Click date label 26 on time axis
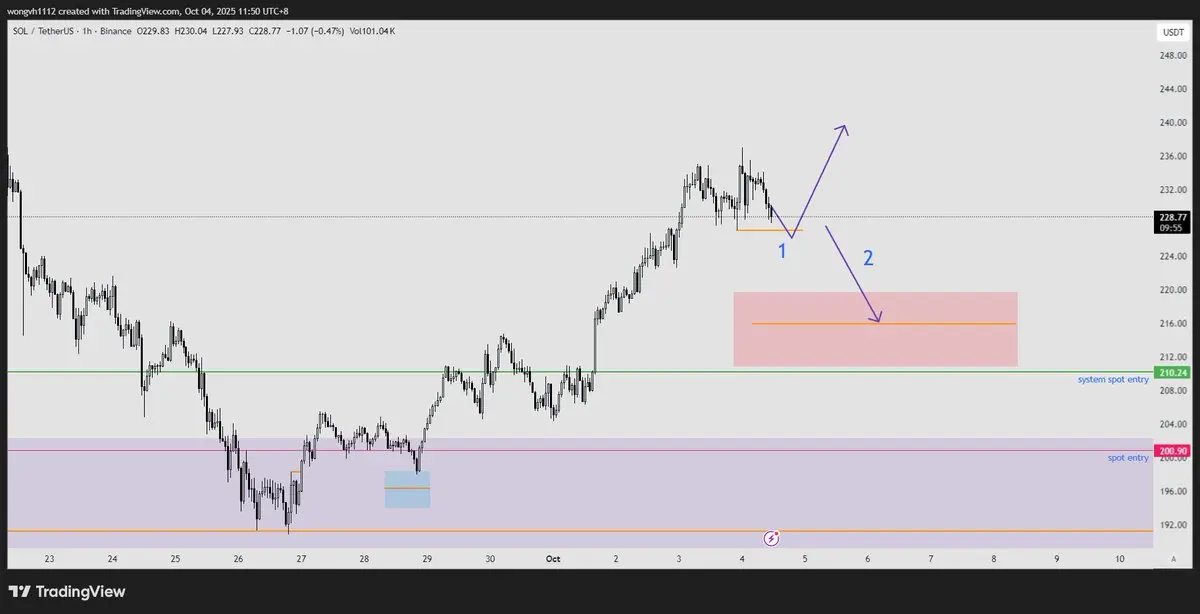 (x=238, y=559)
